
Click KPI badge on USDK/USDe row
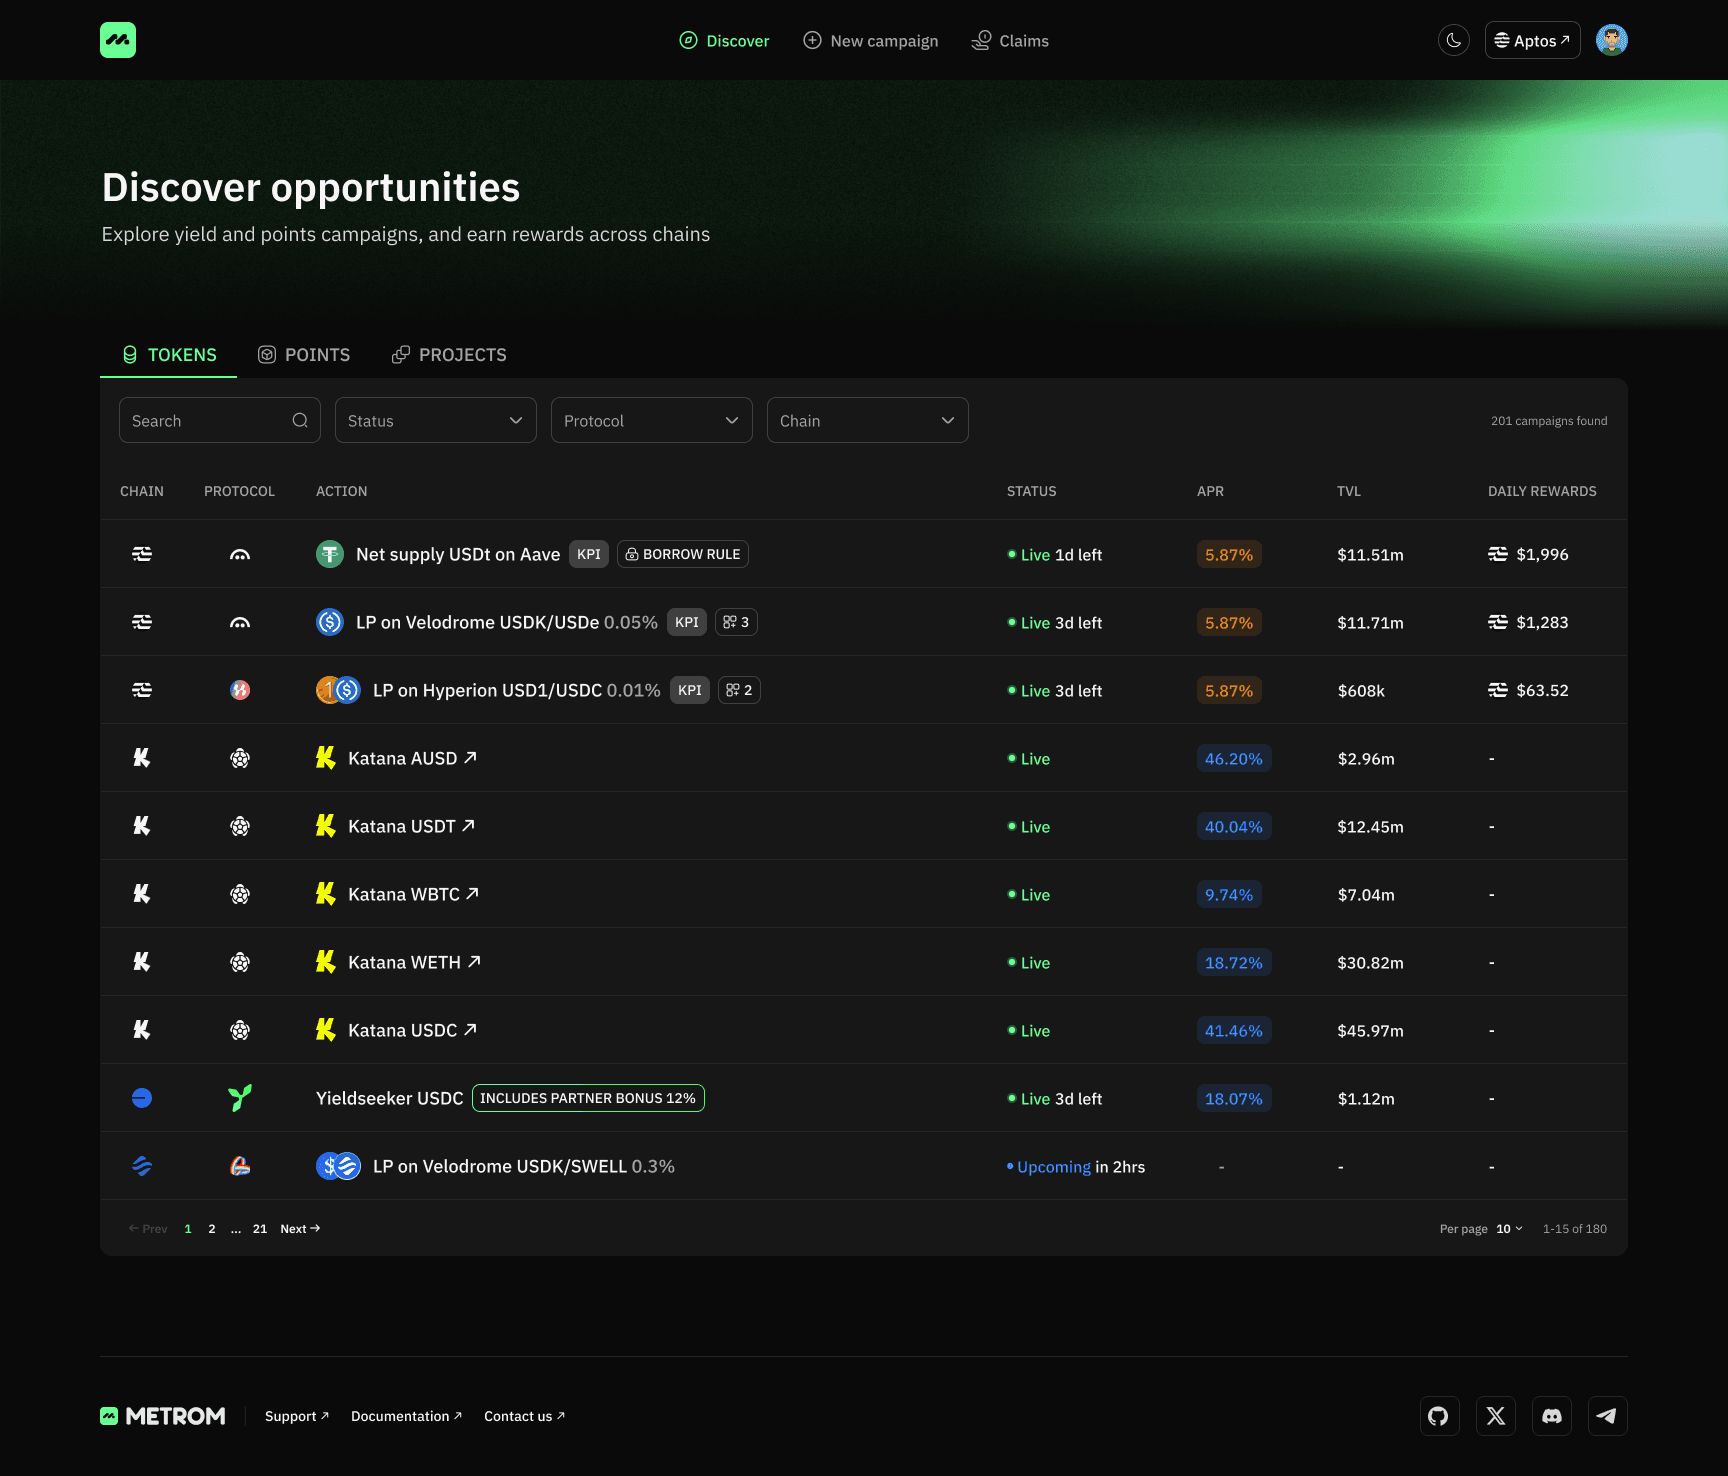pos(687,622)
